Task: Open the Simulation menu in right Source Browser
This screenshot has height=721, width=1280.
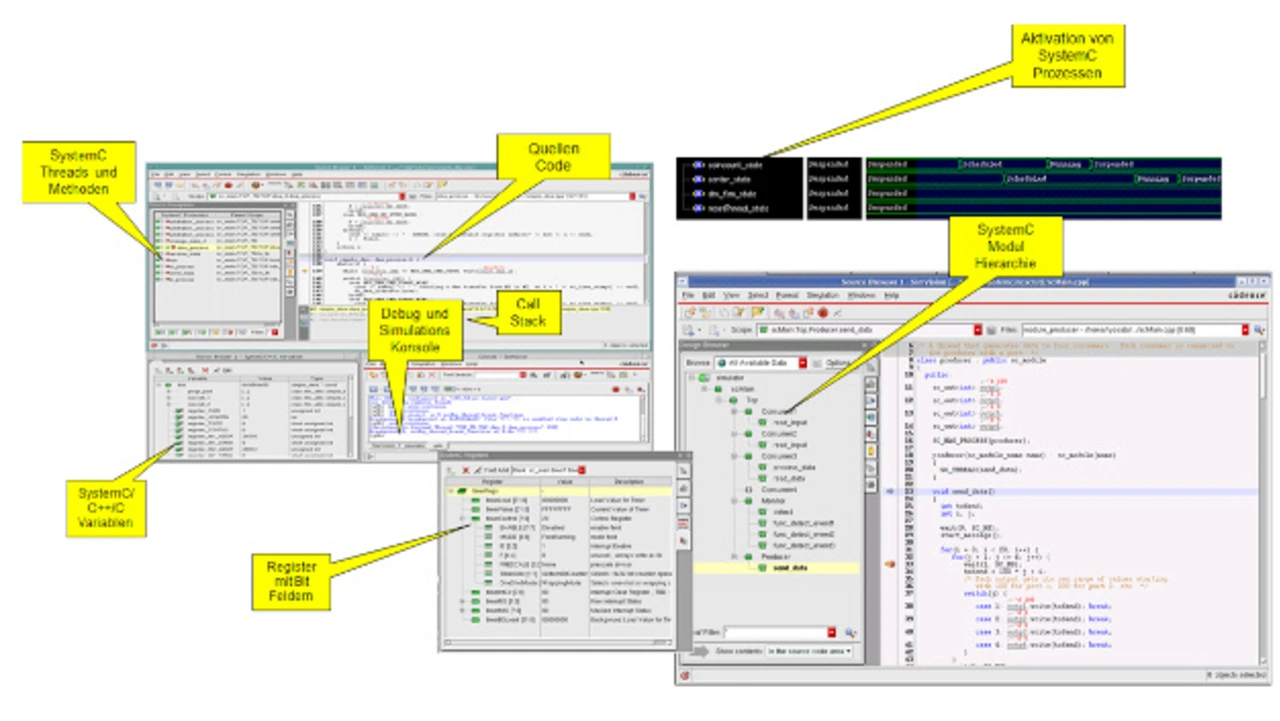Action: click(x=822, y=296)
